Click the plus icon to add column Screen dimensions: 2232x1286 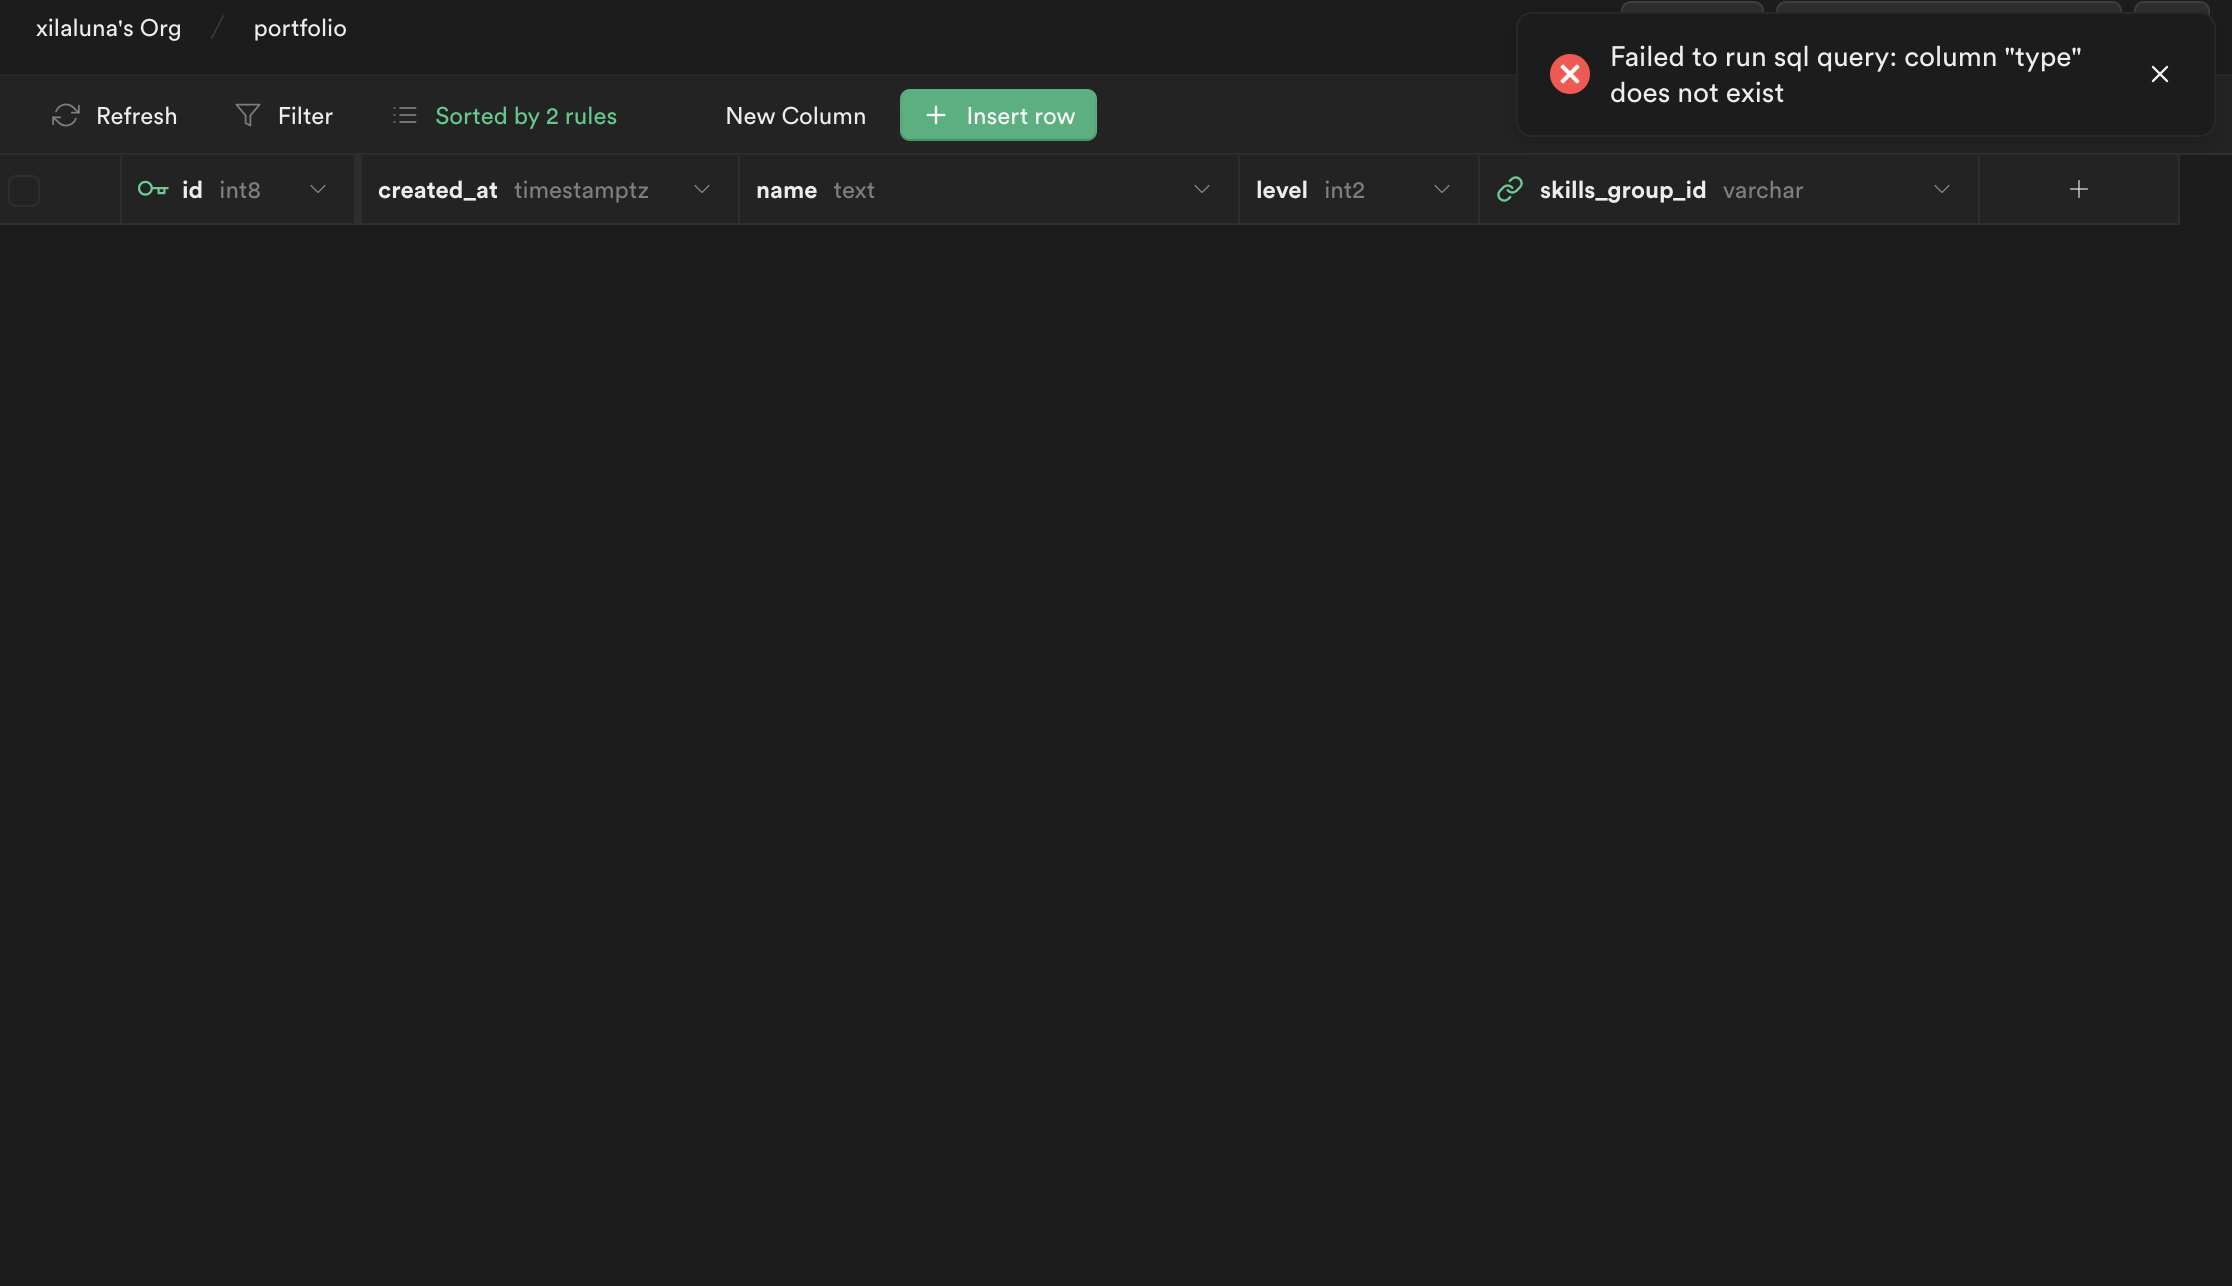point(2078,189)
